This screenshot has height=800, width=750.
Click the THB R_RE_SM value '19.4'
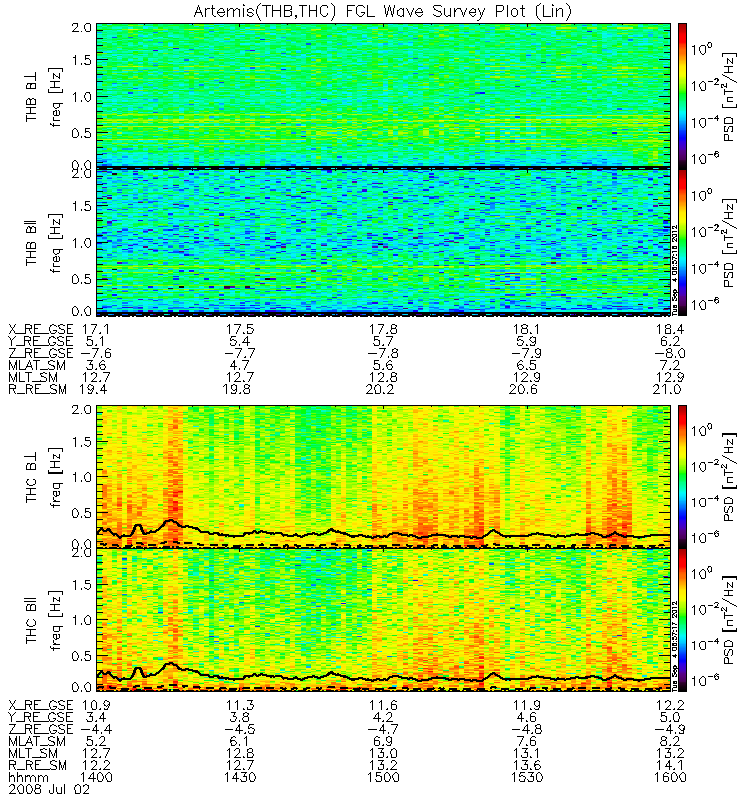93,390
